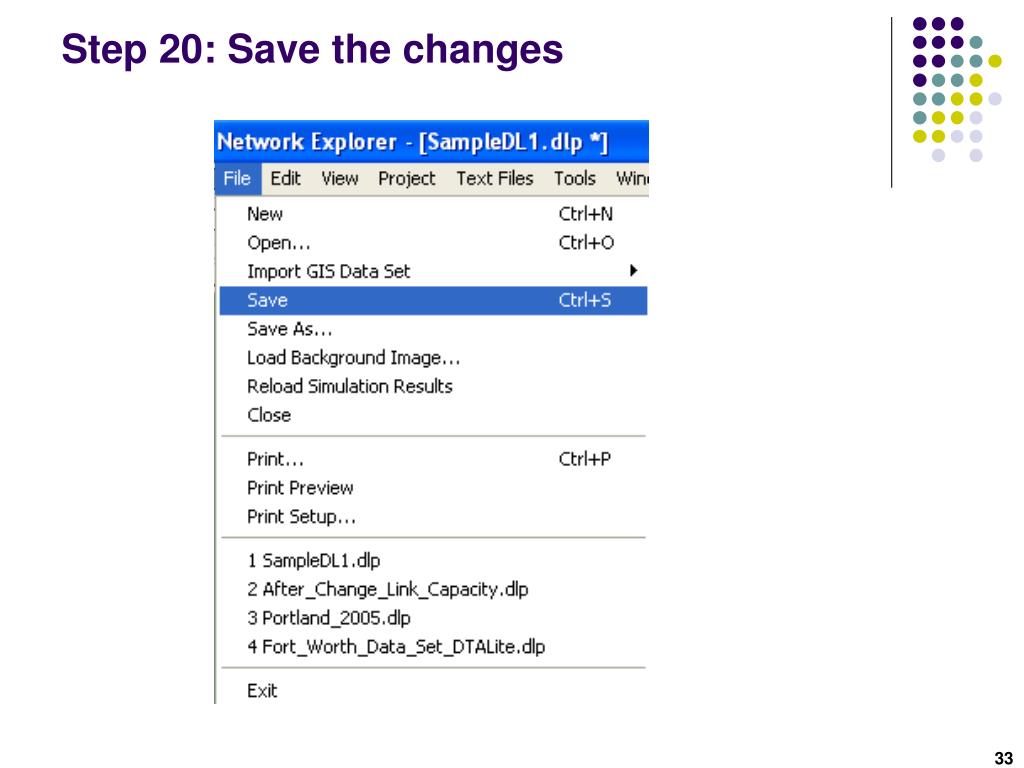Screen dimensions: 1024x768
Task: Select Close in the File menu
Action: [x=433, y=415]
